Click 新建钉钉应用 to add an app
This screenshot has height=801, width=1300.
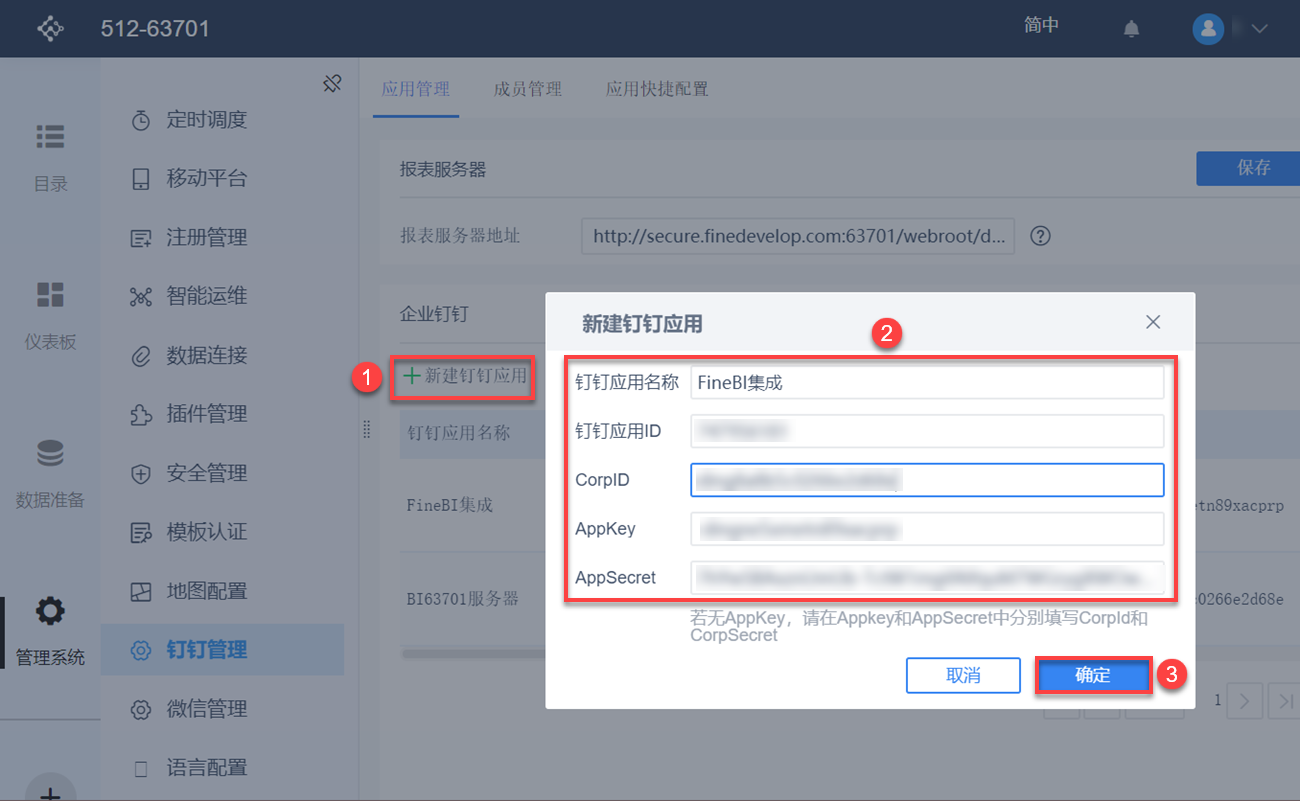tap(465, 376)
